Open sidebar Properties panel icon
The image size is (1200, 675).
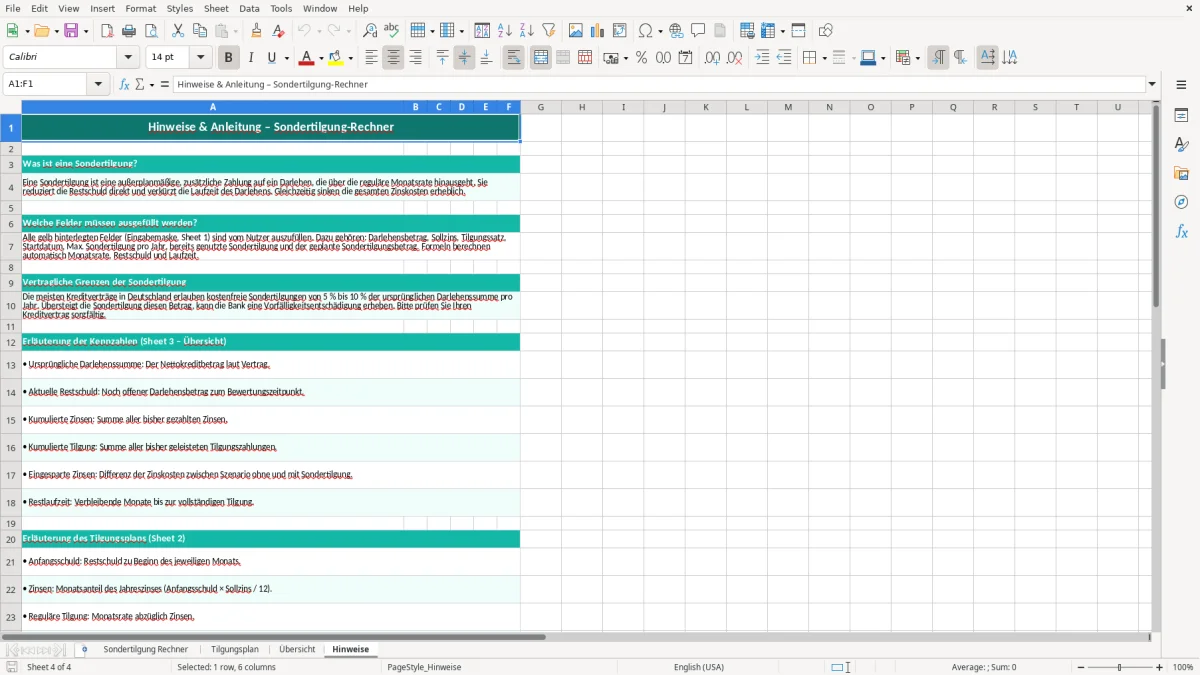pos(1181,116)
